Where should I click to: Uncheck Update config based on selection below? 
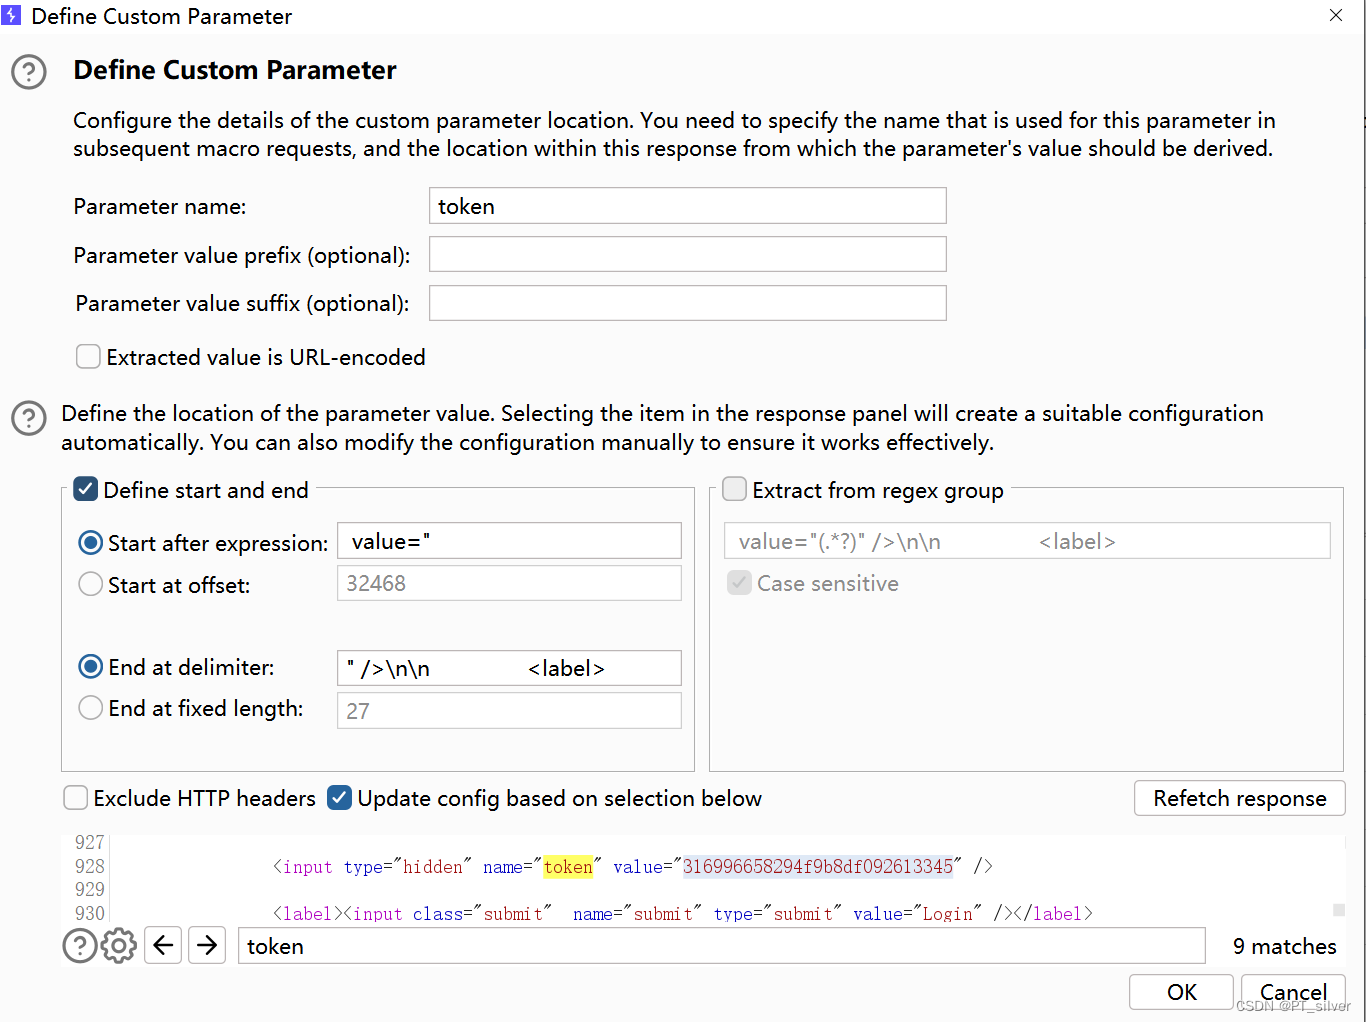tap(340, 798)
